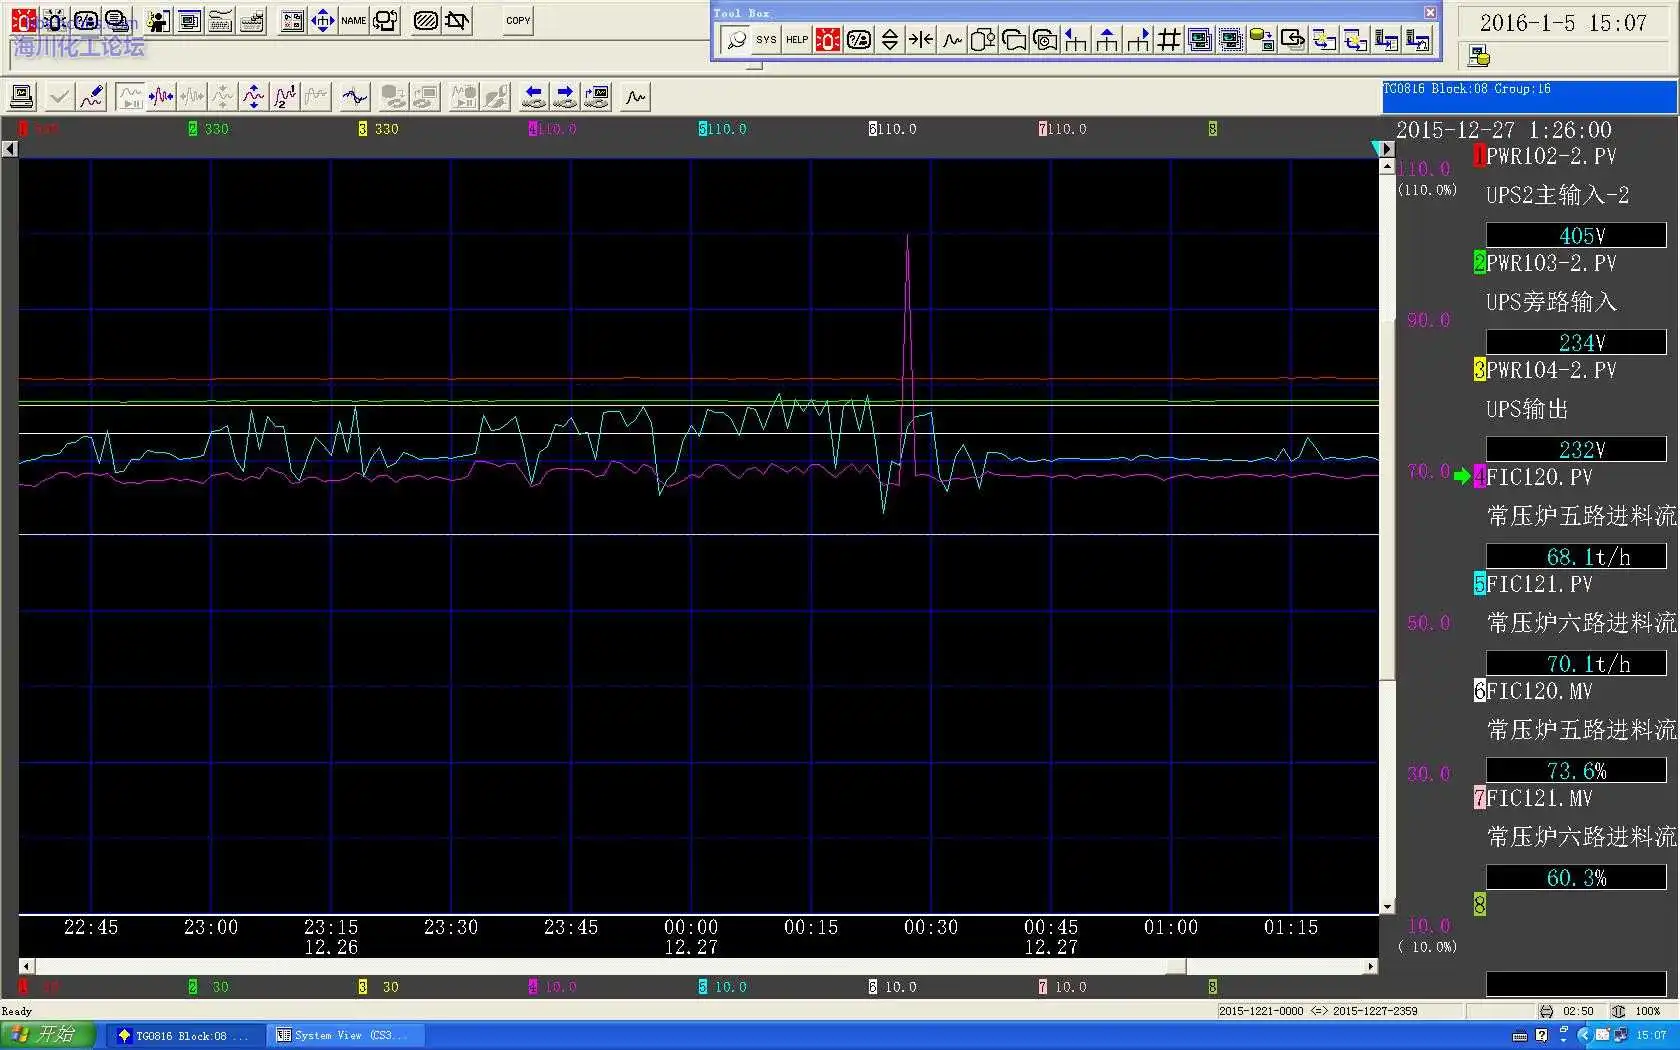Click the hash (#) icon in the Tool Box
The height and width of the screenshot is (1050, 1680).
coord(1168,40)
